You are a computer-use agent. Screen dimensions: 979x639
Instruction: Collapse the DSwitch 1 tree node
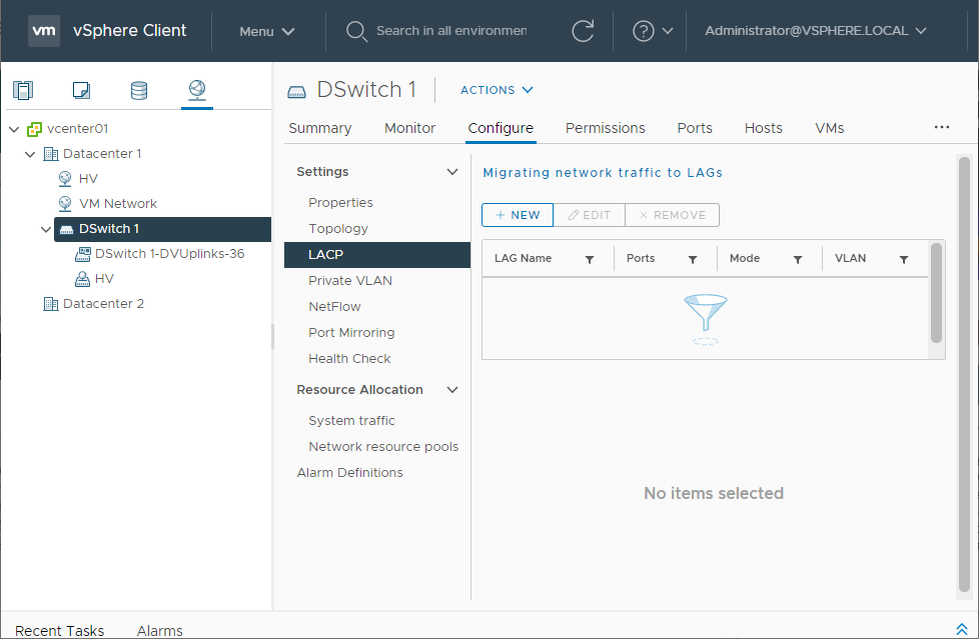46,229
